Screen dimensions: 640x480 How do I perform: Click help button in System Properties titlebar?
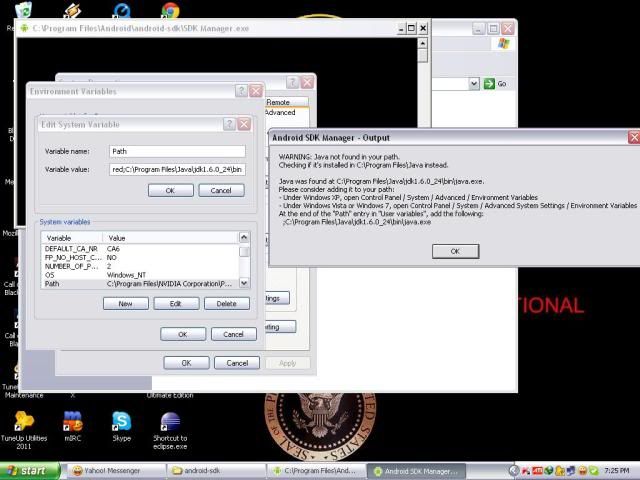pos(292,83)
